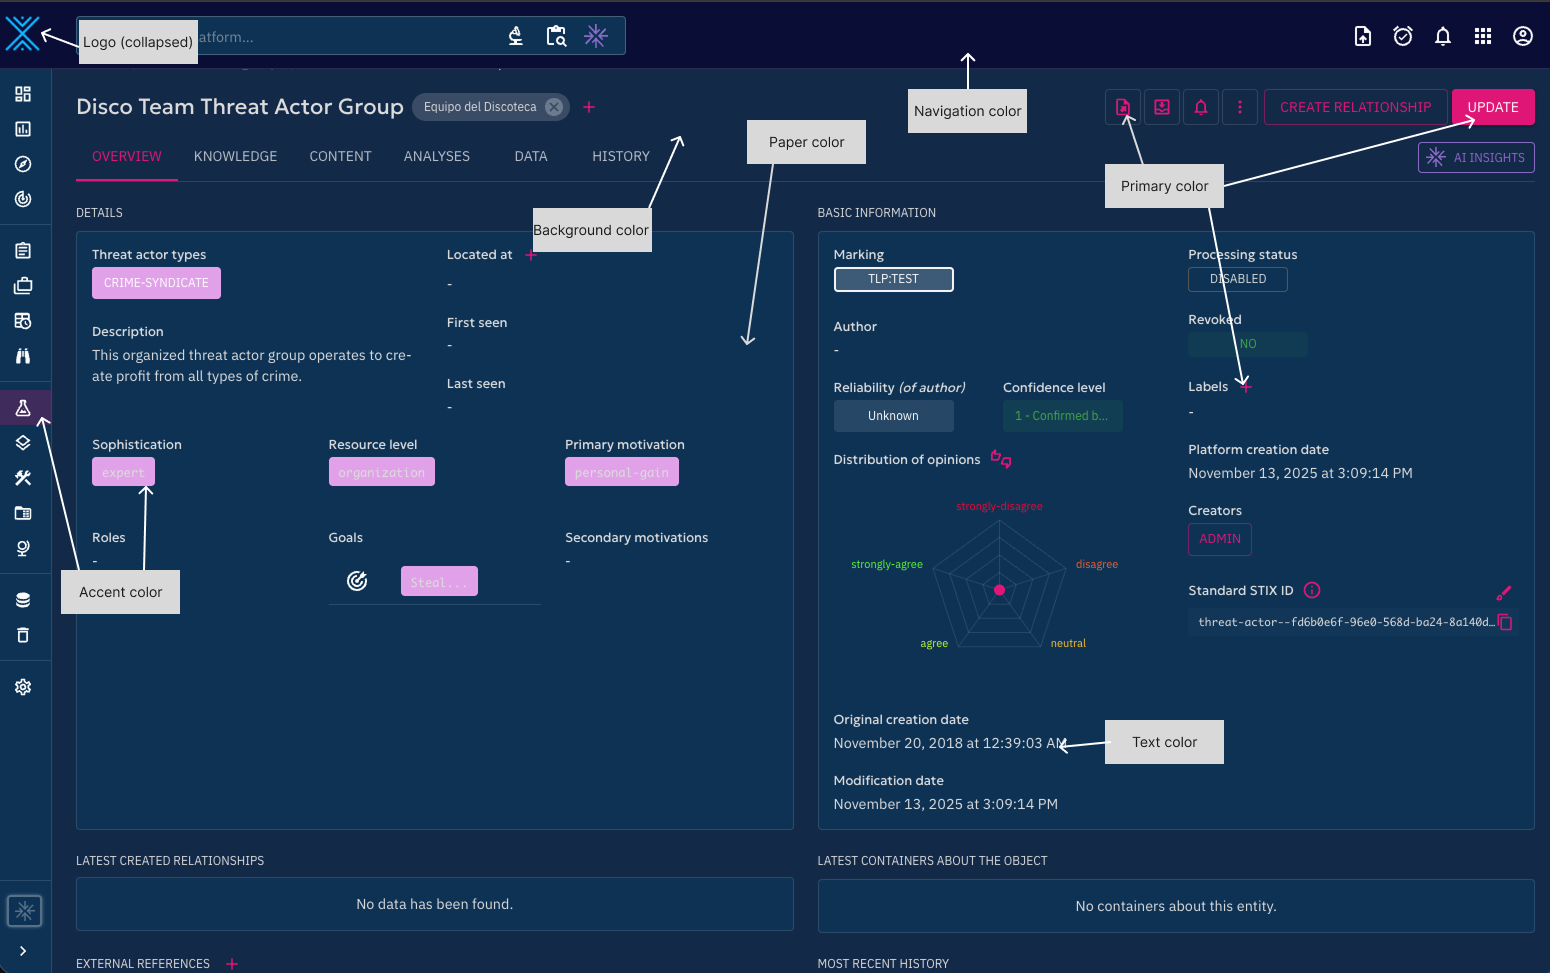Switch to the HISTORY tab

point(620,157)
